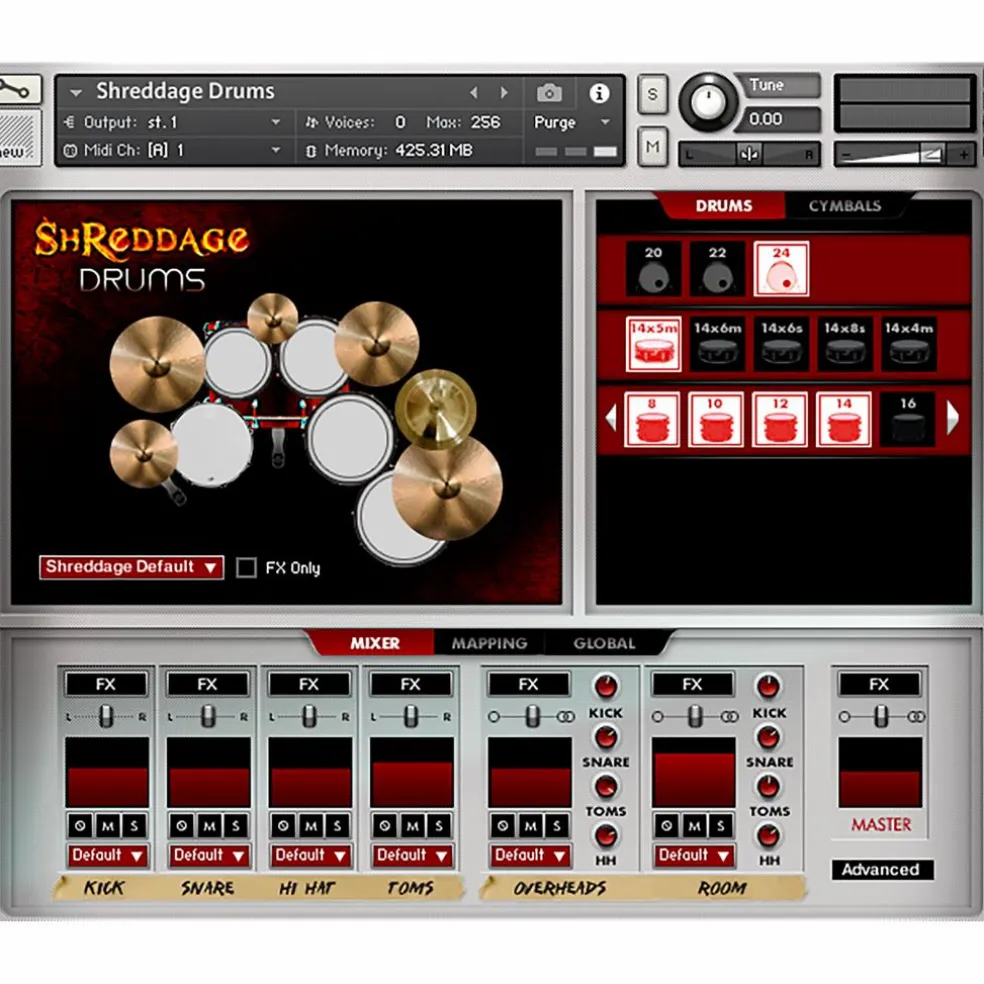Viewport: 984px width, 984px height.
Task: Adjust the KICK channel pan slider
Action: (107, 717)
